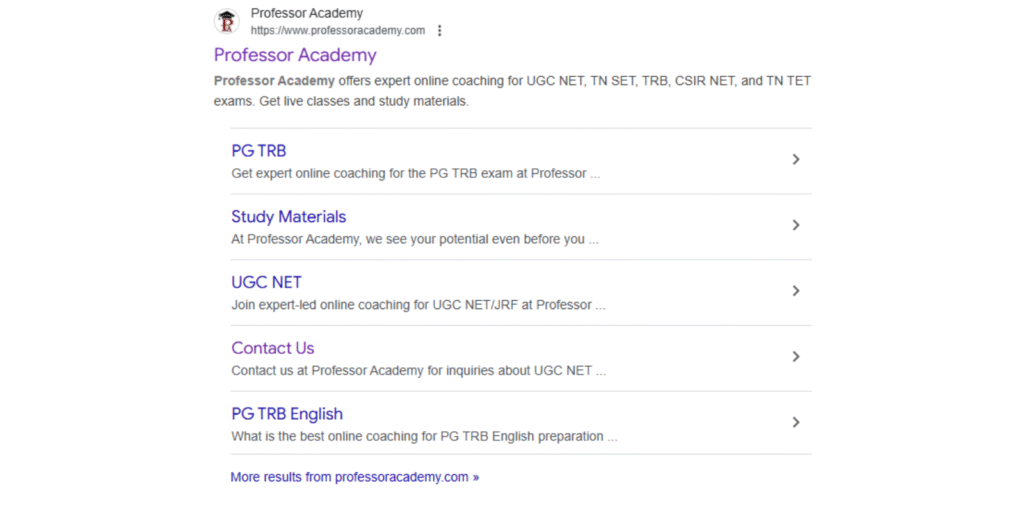The image size is (1024, 512).
Task: Click the snippet beneath PG TRB English
Action: (423, 436)
